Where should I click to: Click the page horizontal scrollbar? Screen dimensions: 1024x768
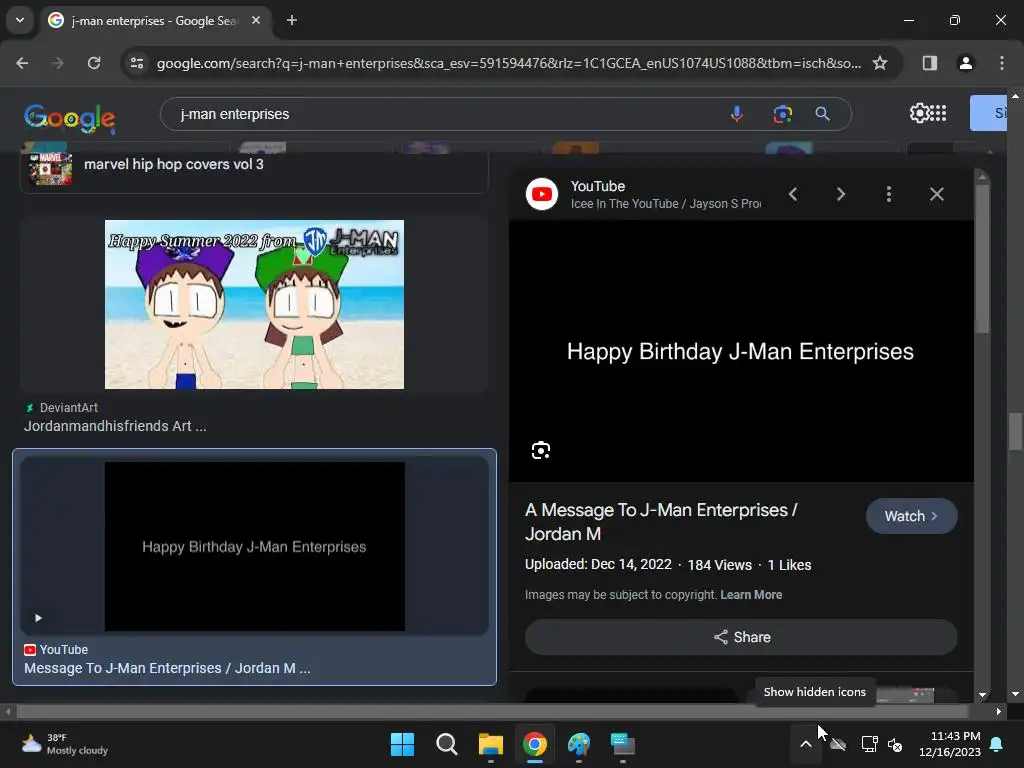[x=492, y=711]
